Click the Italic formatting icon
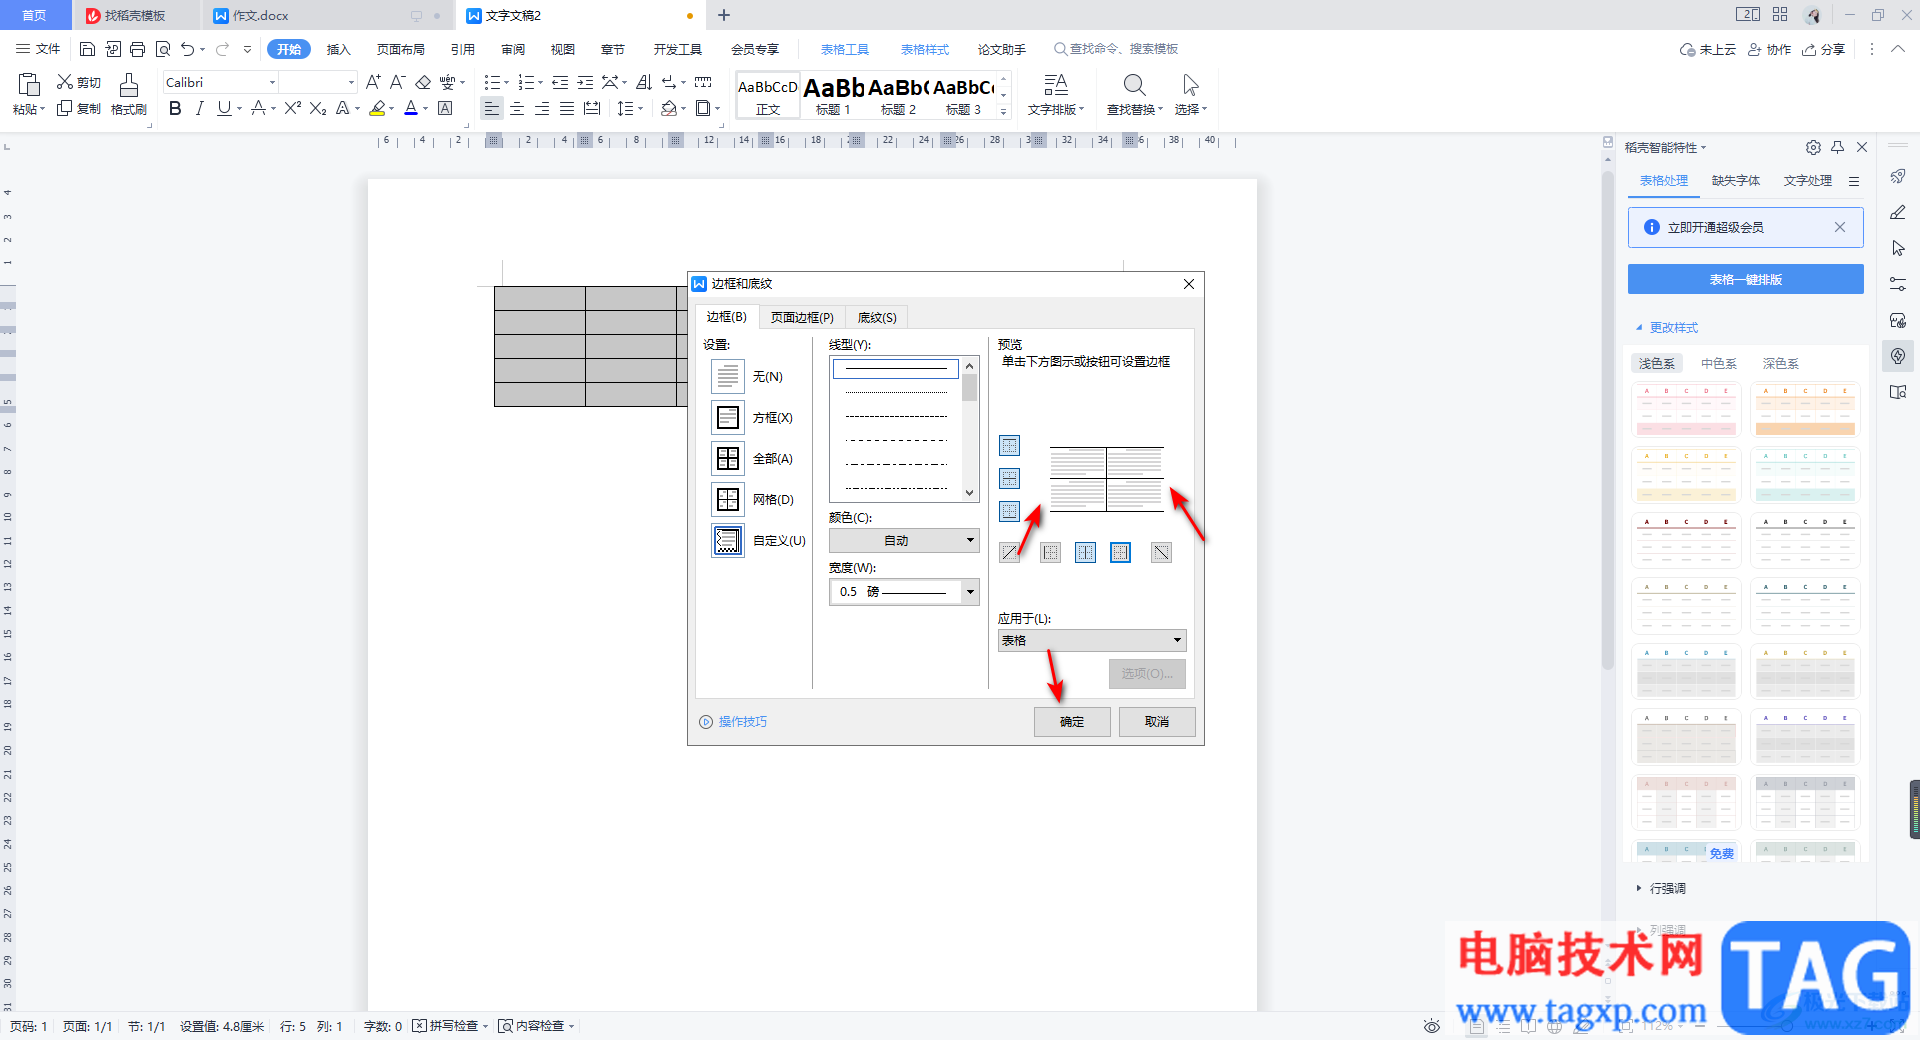 (199, 108)
